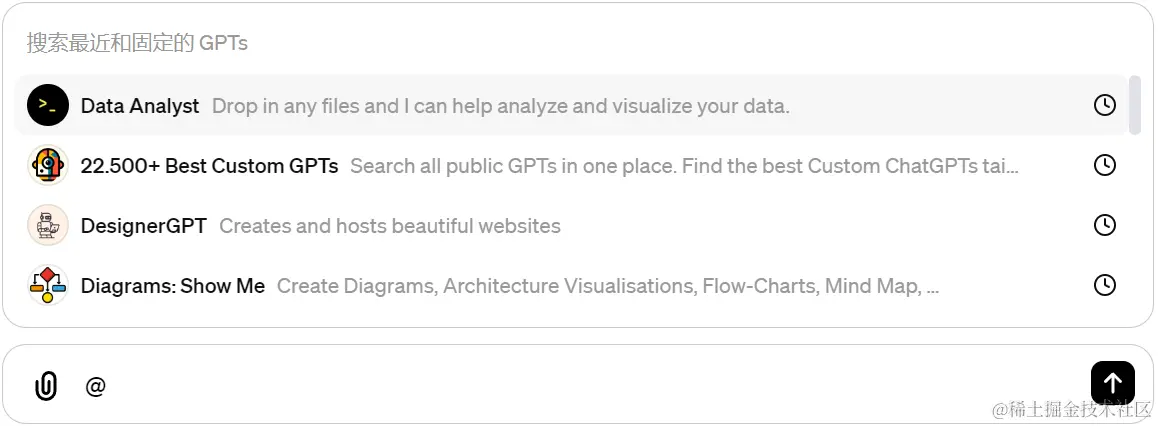Click the 'Drop in any files' description text
Screen dimensions: 1158x426
501,106
